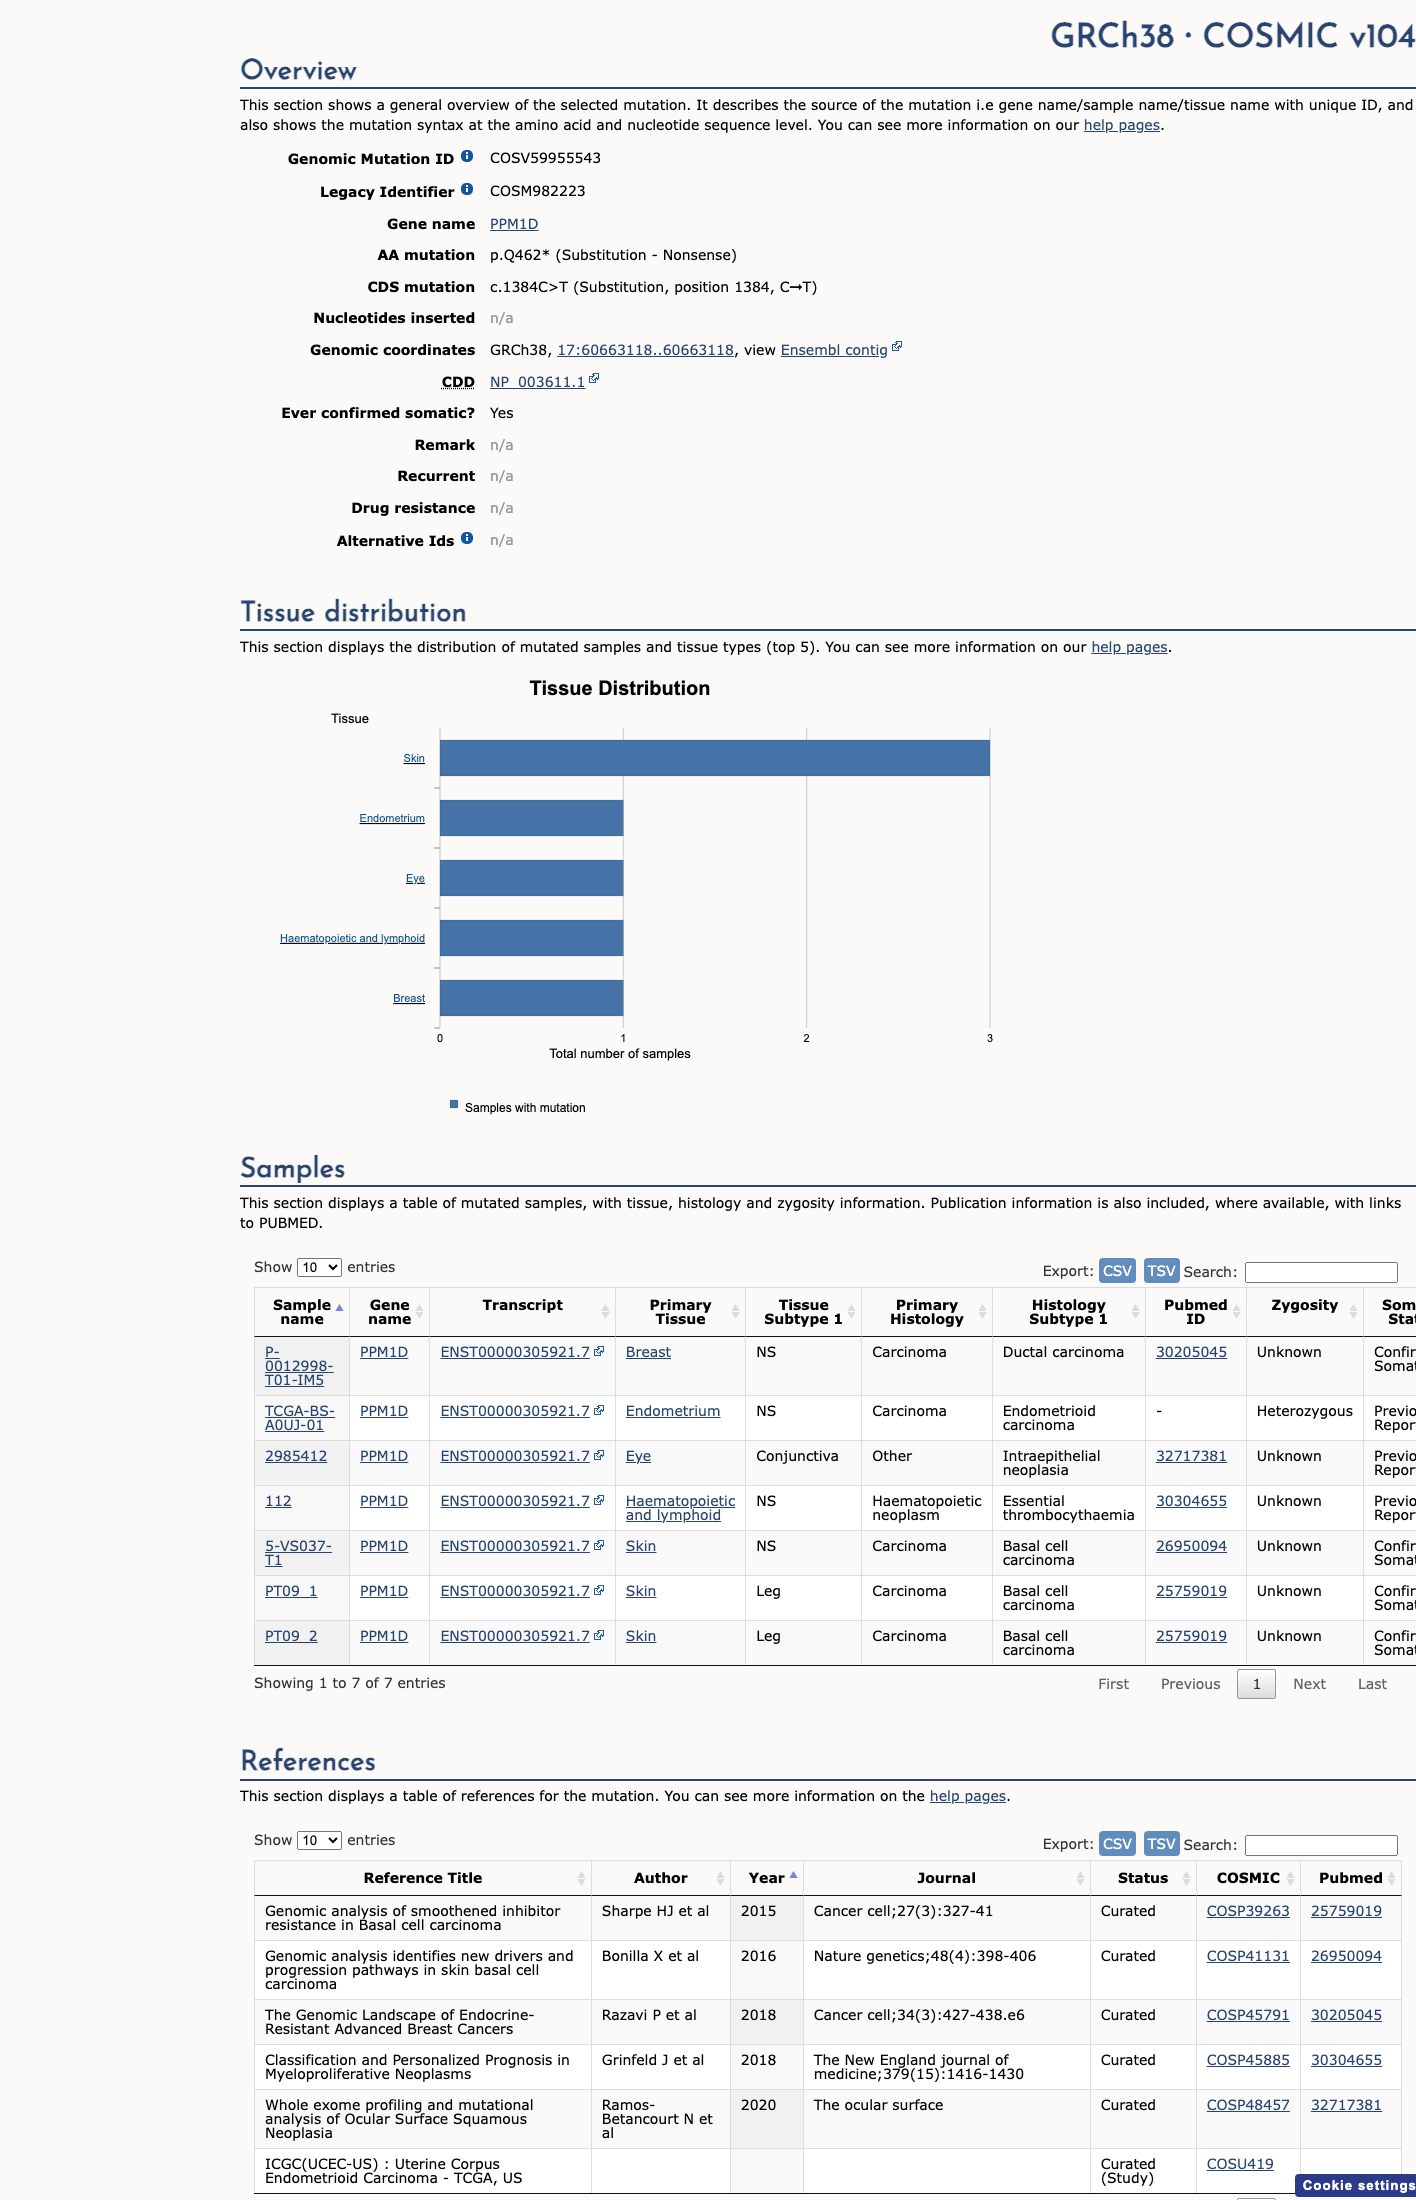Sort samples by Tissue Subtype 1 column
The image size is (1416, 2200).
pos(803,1312)
